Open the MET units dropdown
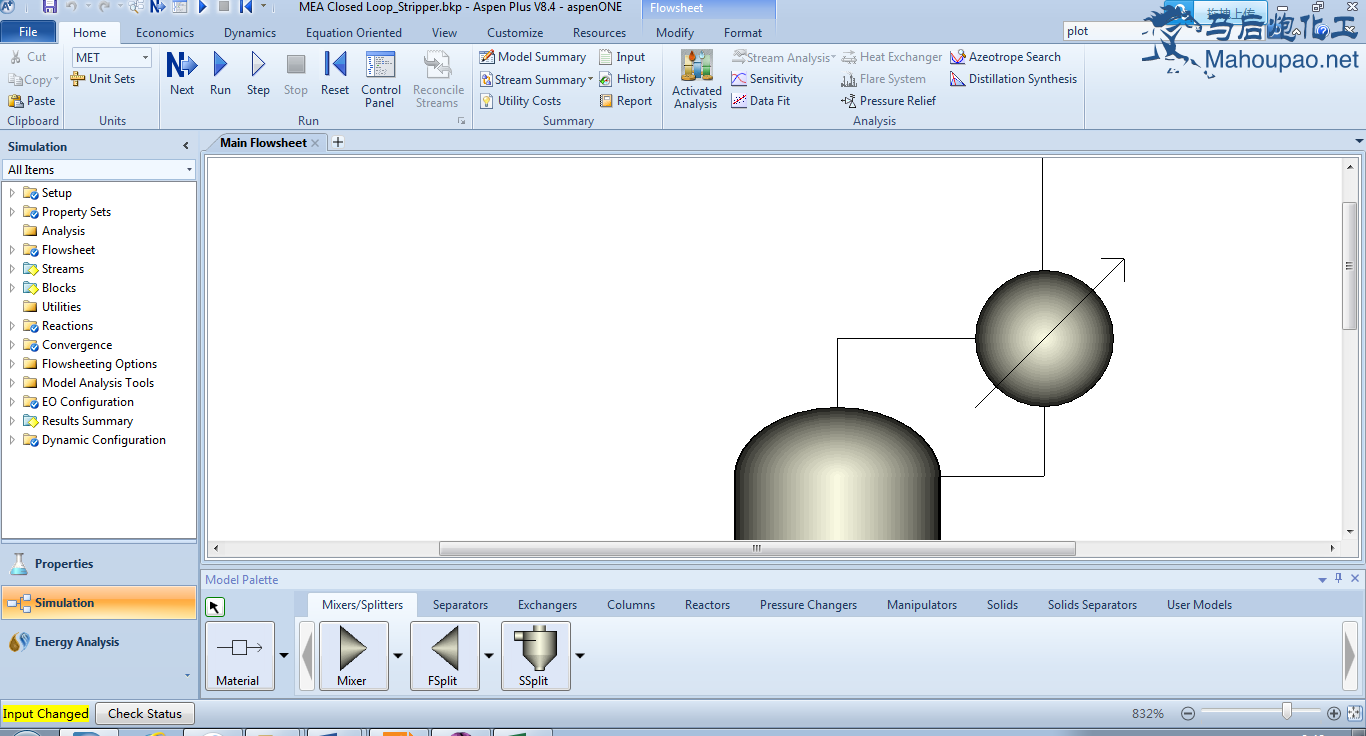Viewport: 1366px width, 736px height. (x=145, y=58)
